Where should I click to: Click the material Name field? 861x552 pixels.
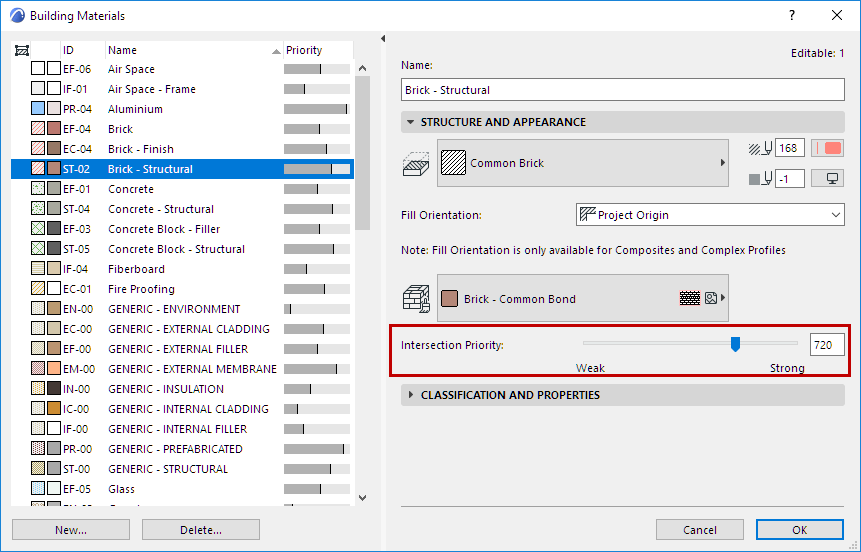[x=623, y=90]
